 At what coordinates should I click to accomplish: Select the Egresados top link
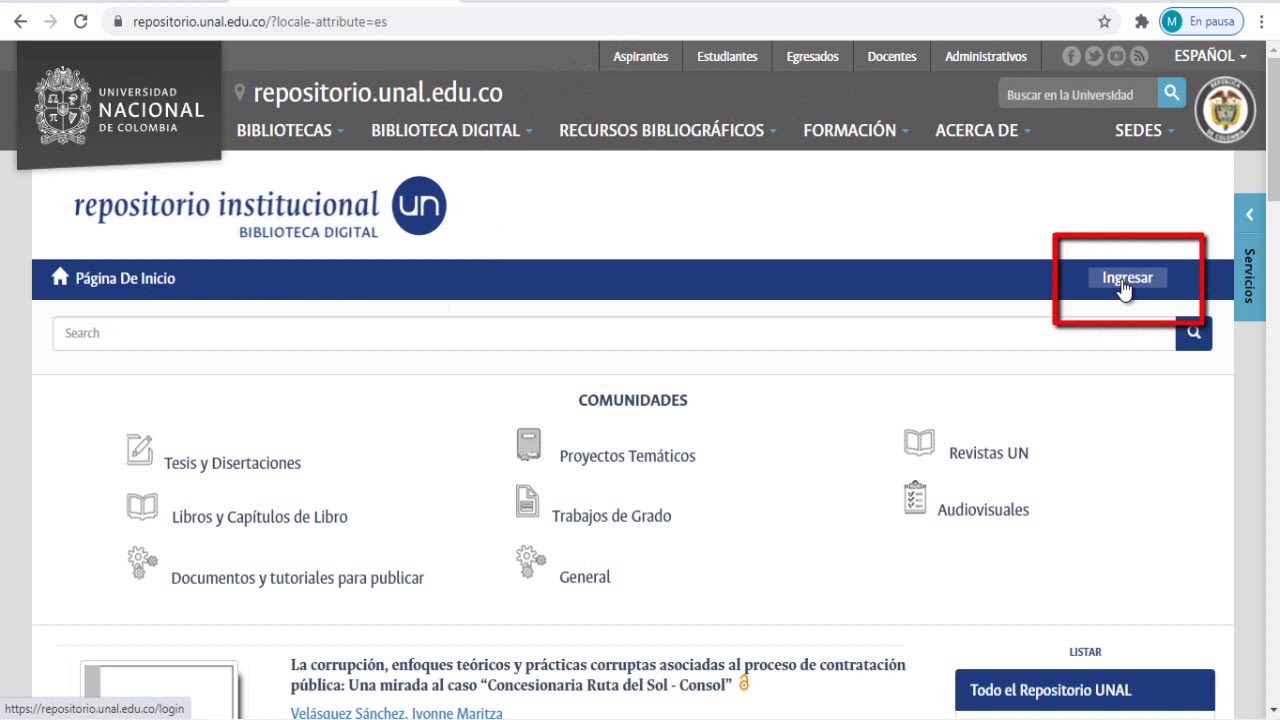[812, 56]
